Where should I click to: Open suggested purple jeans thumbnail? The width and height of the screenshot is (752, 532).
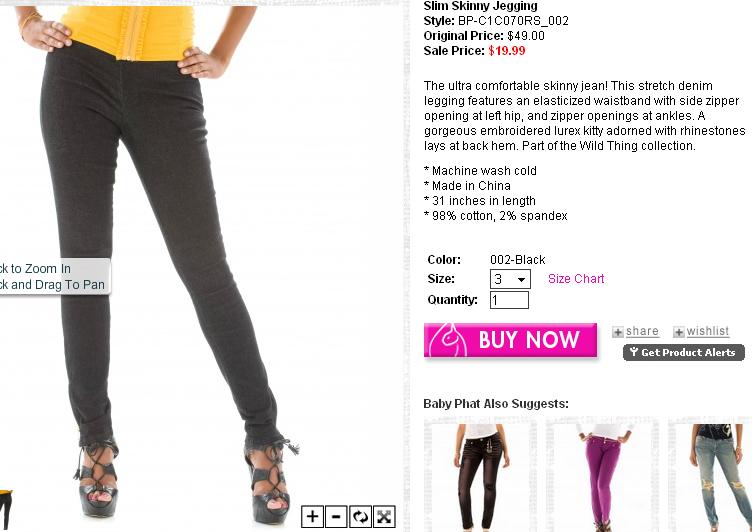click(x=603, y=477)
